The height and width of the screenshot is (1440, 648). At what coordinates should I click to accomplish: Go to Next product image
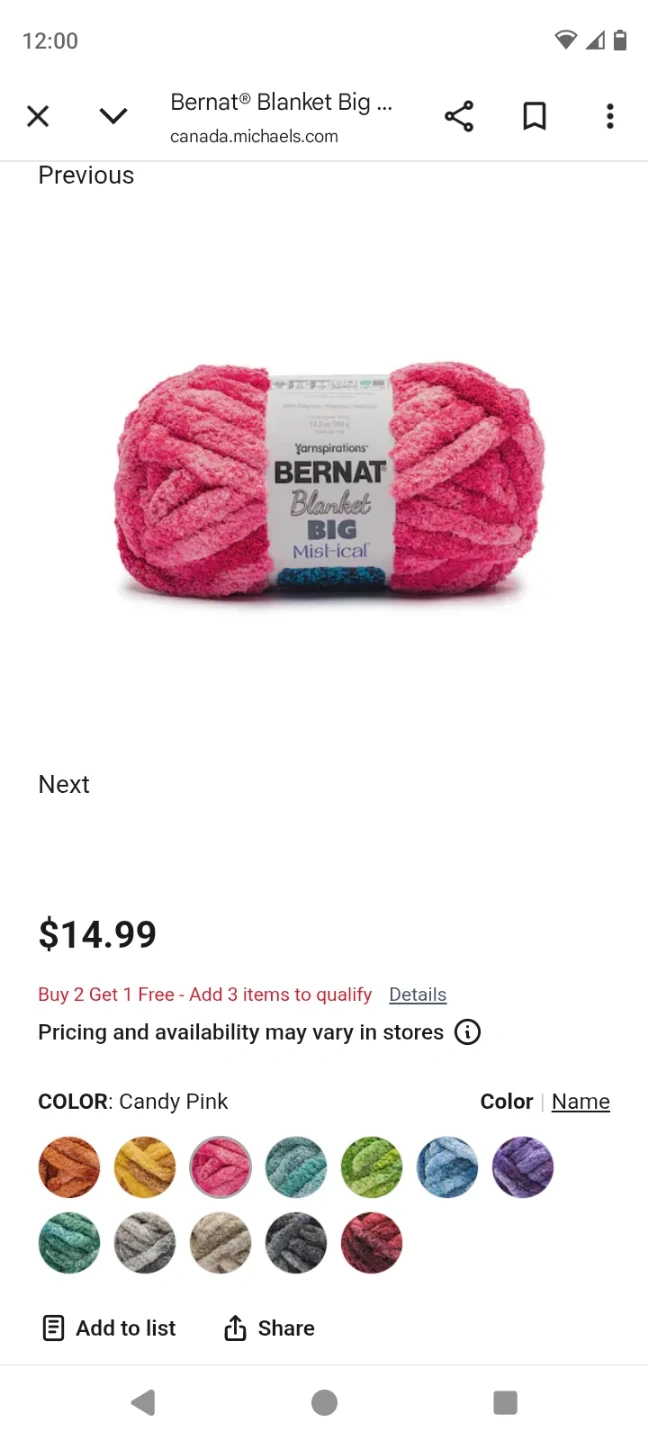point(64,784)
